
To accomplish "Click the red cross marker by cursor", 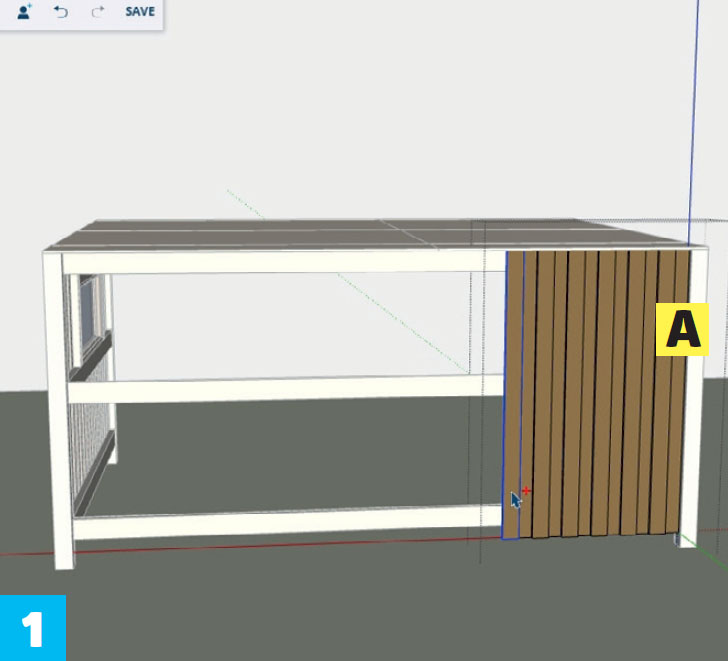I will pos(526,491).
